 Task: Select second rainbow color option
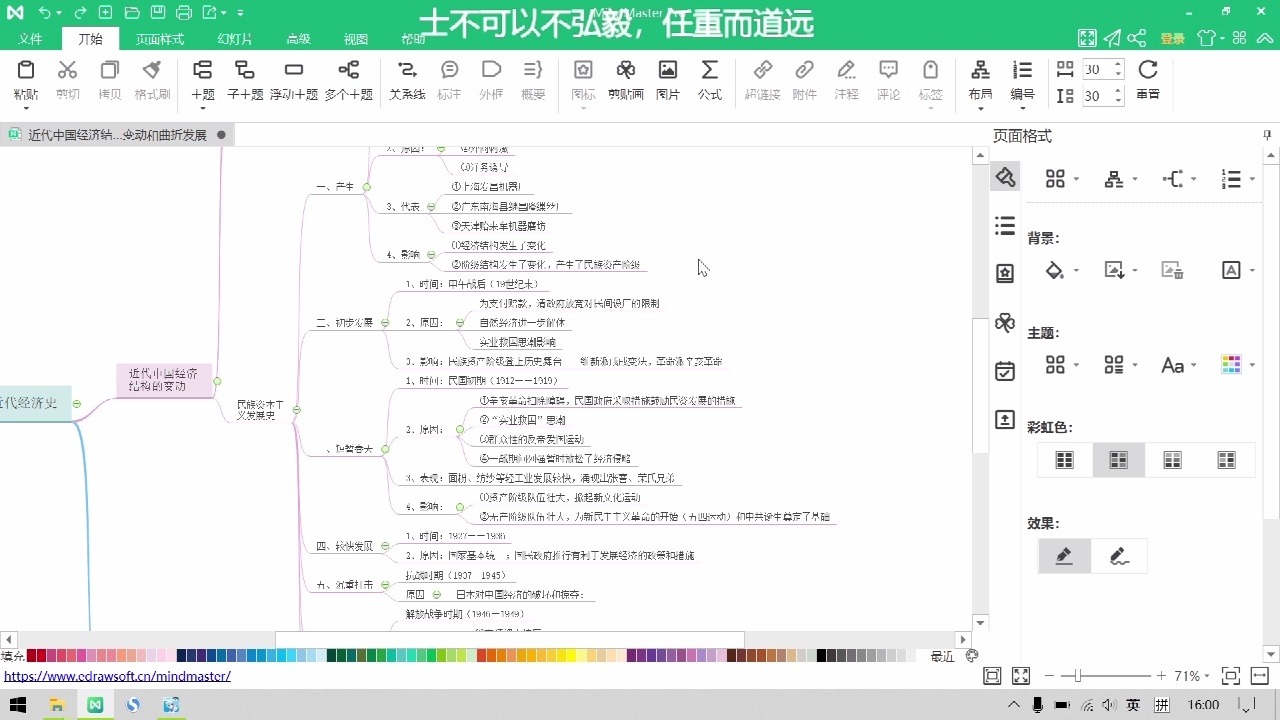coord(1119,460)
